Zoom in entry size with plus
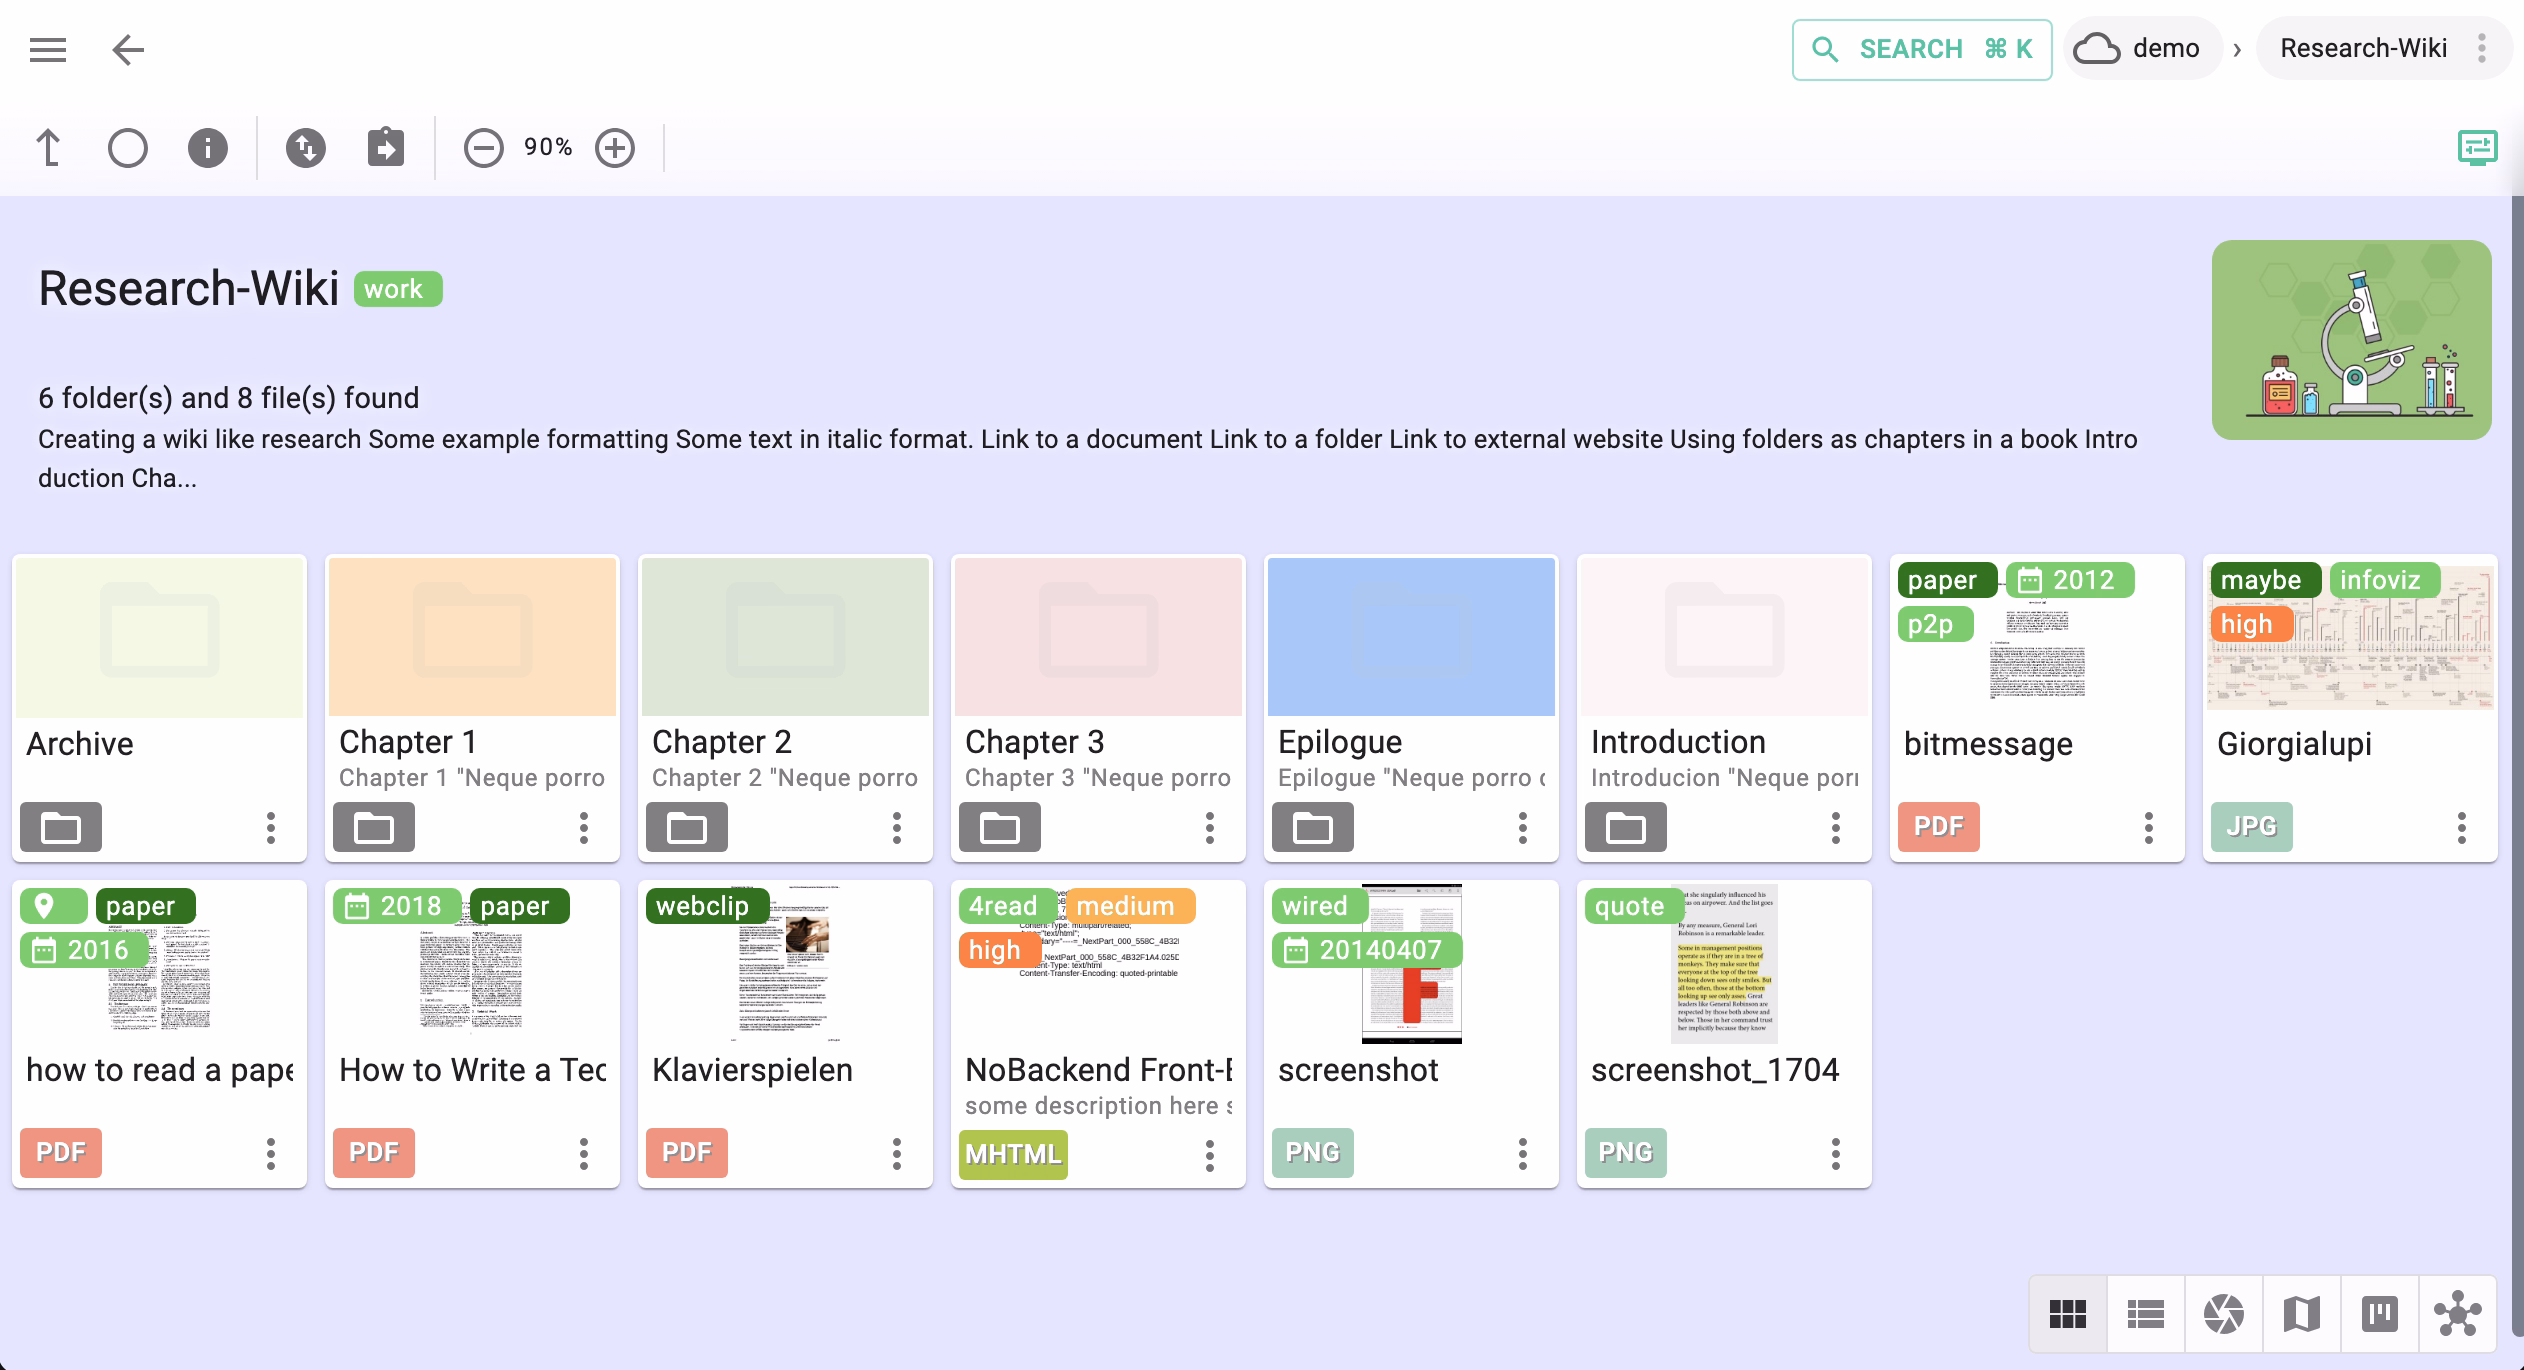The image size is (2524, 1370). click(x=615, y=148)
